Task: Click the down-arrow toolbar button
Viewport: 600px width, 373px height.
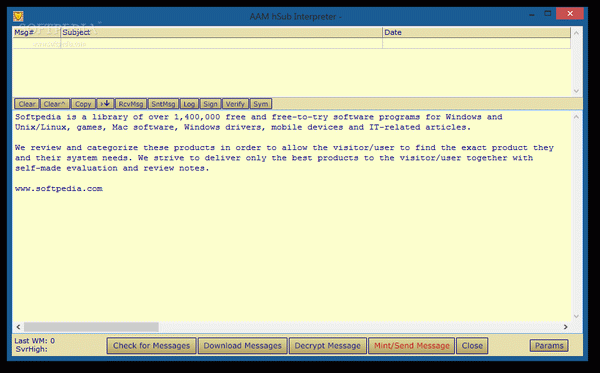Action: tap(105, 104)
